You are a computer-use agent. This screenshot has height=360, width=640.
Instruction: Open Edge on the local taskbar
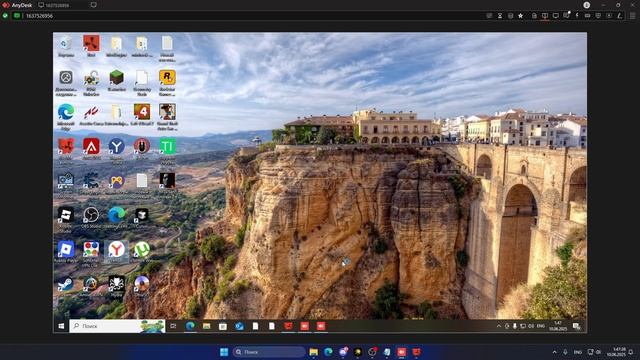click(x=328, y=352)
